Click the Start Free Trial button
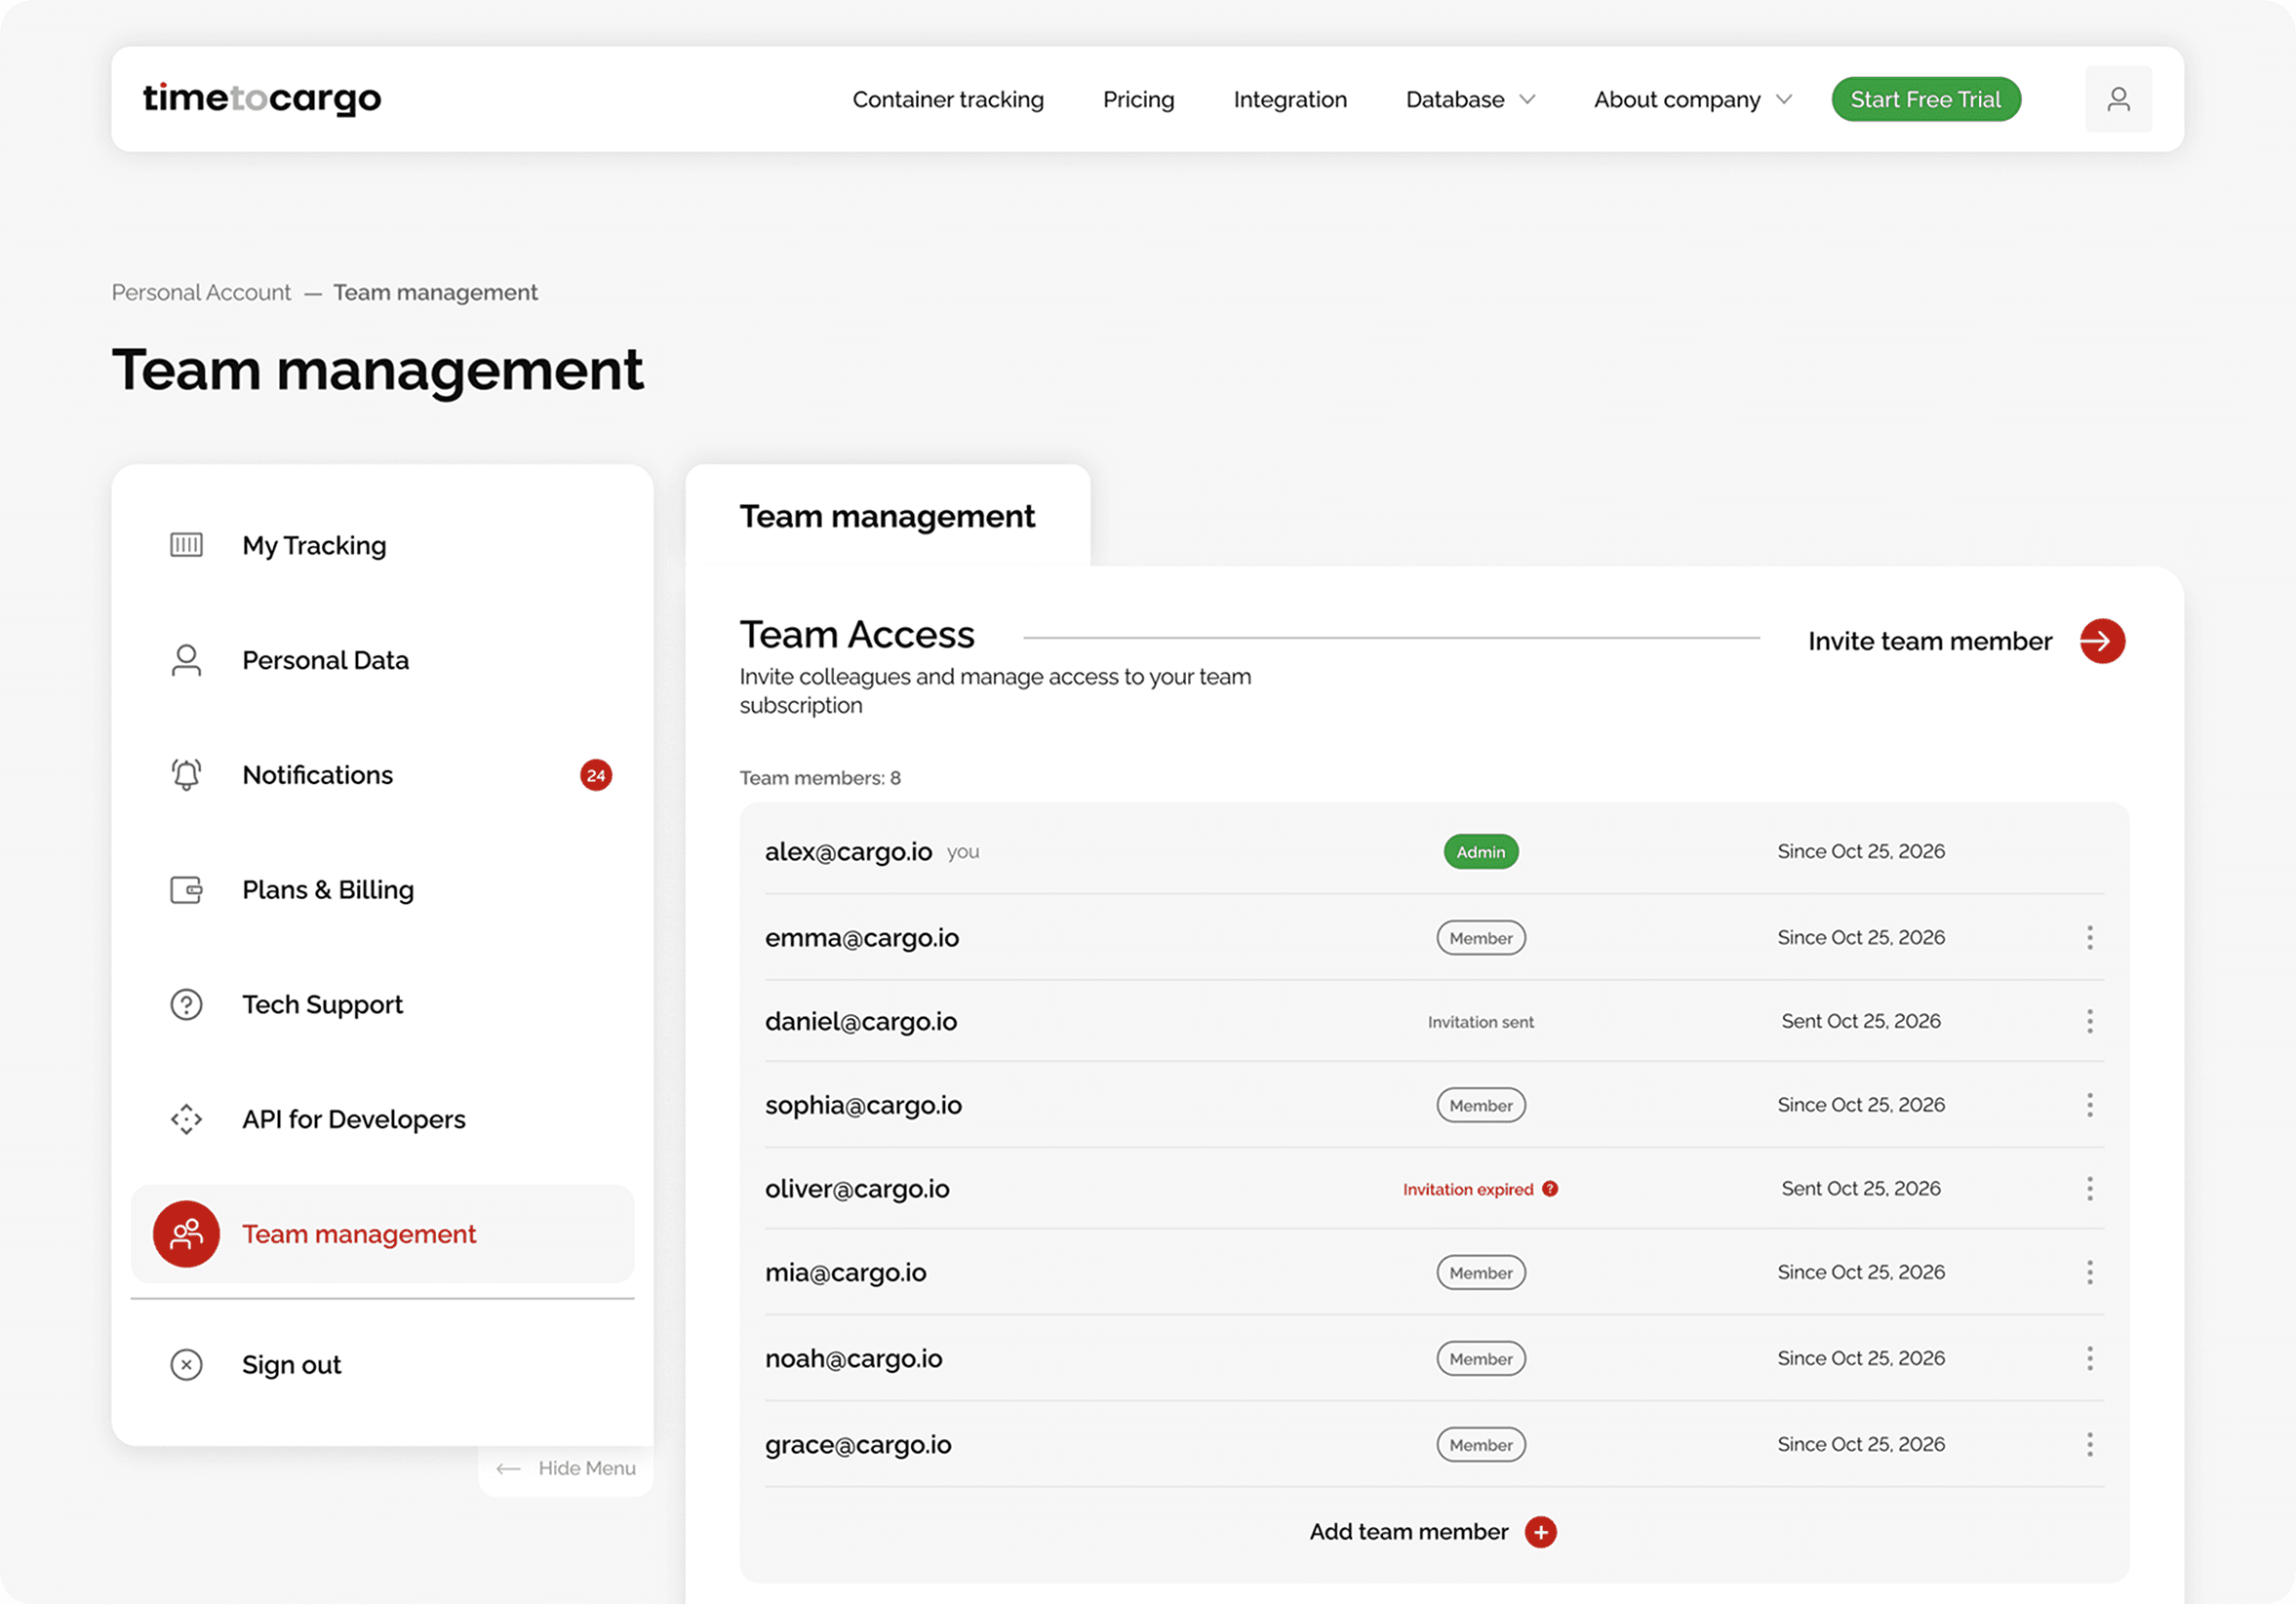The width and height of the screenshot is (2296, 1605). 1926,99
